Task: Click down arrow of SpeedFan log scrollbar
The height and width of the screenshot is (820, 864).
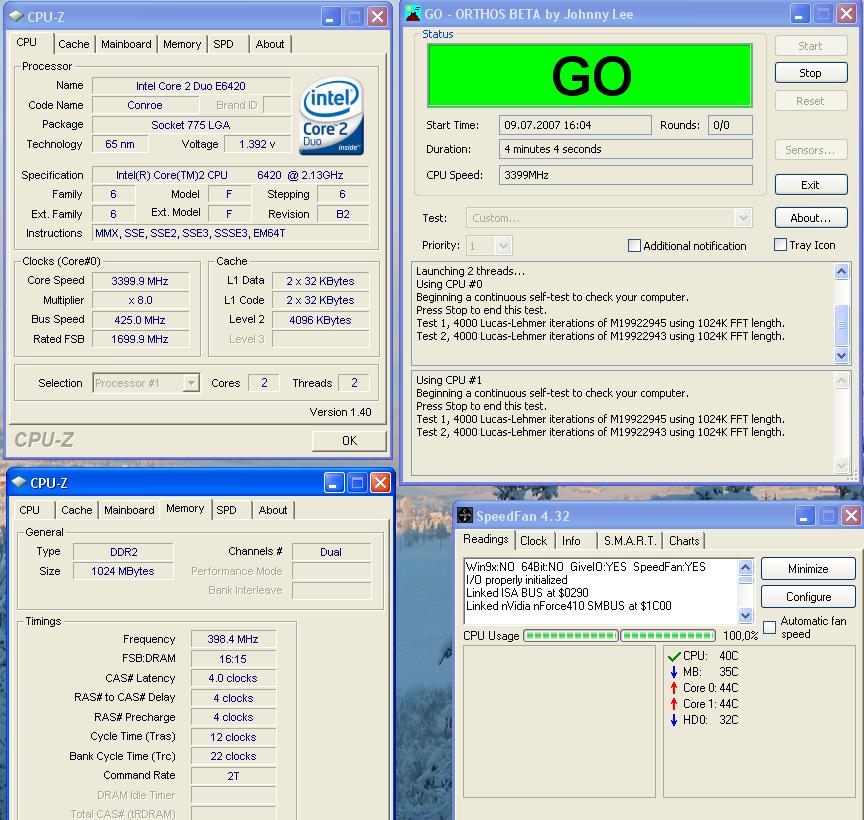Action: click(745, 616)
